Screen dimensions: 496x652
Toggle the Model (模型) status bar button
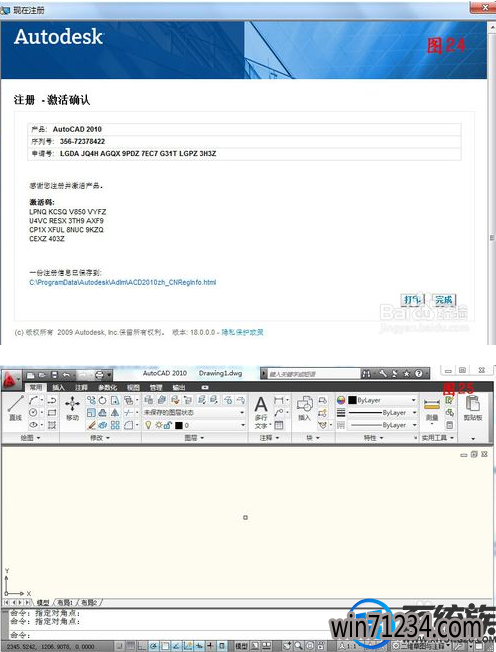point(241,646)
